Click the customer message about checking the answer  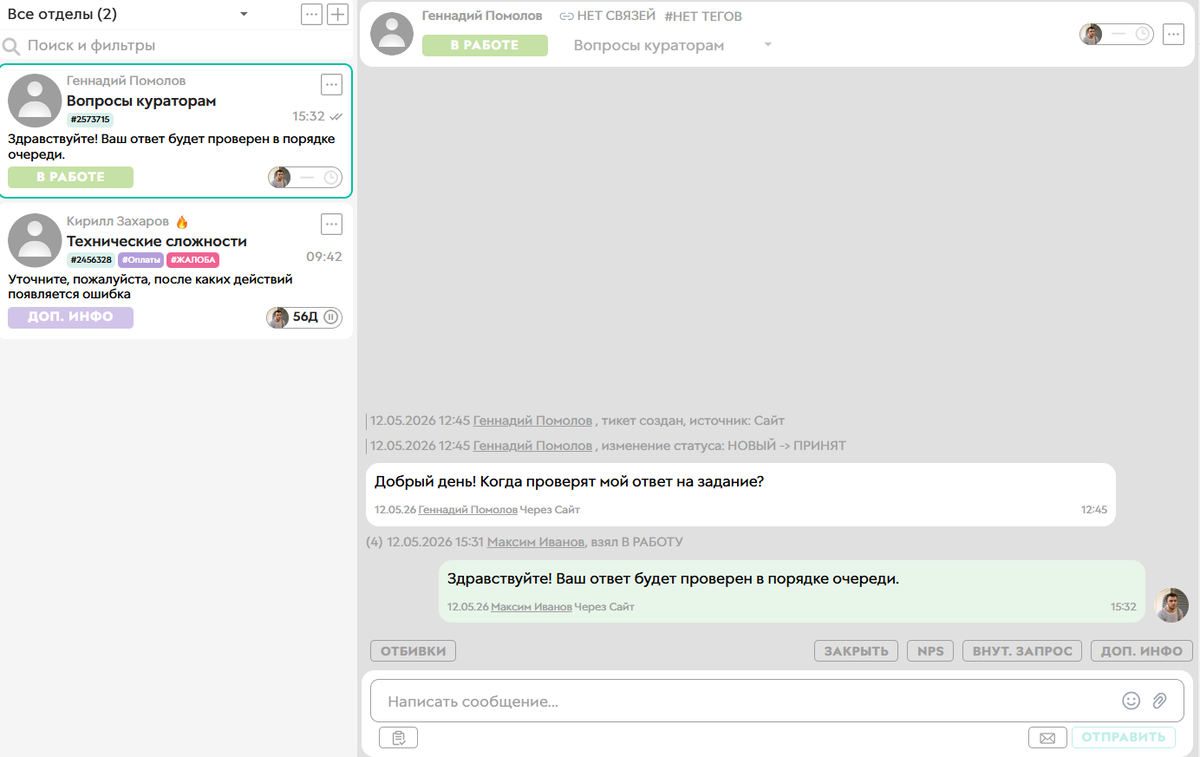(740, 494)
